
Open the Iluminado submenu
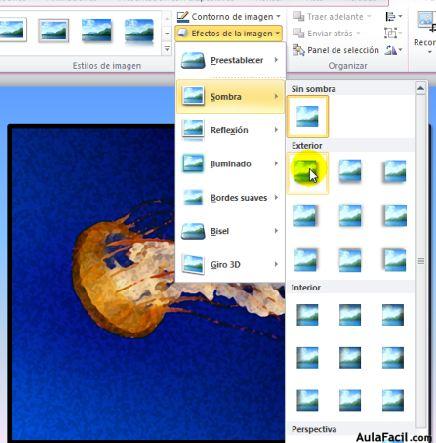(x=230, y=164)
